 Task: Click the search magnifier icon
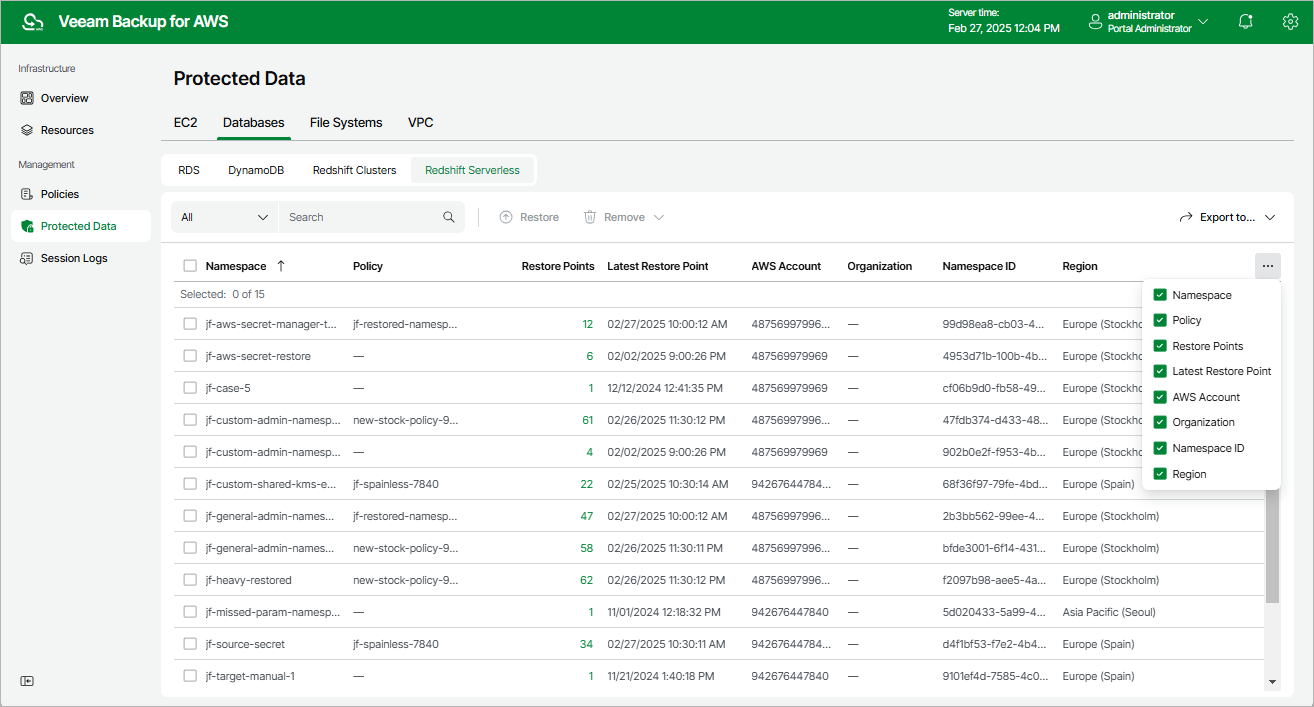coord(449,217)
